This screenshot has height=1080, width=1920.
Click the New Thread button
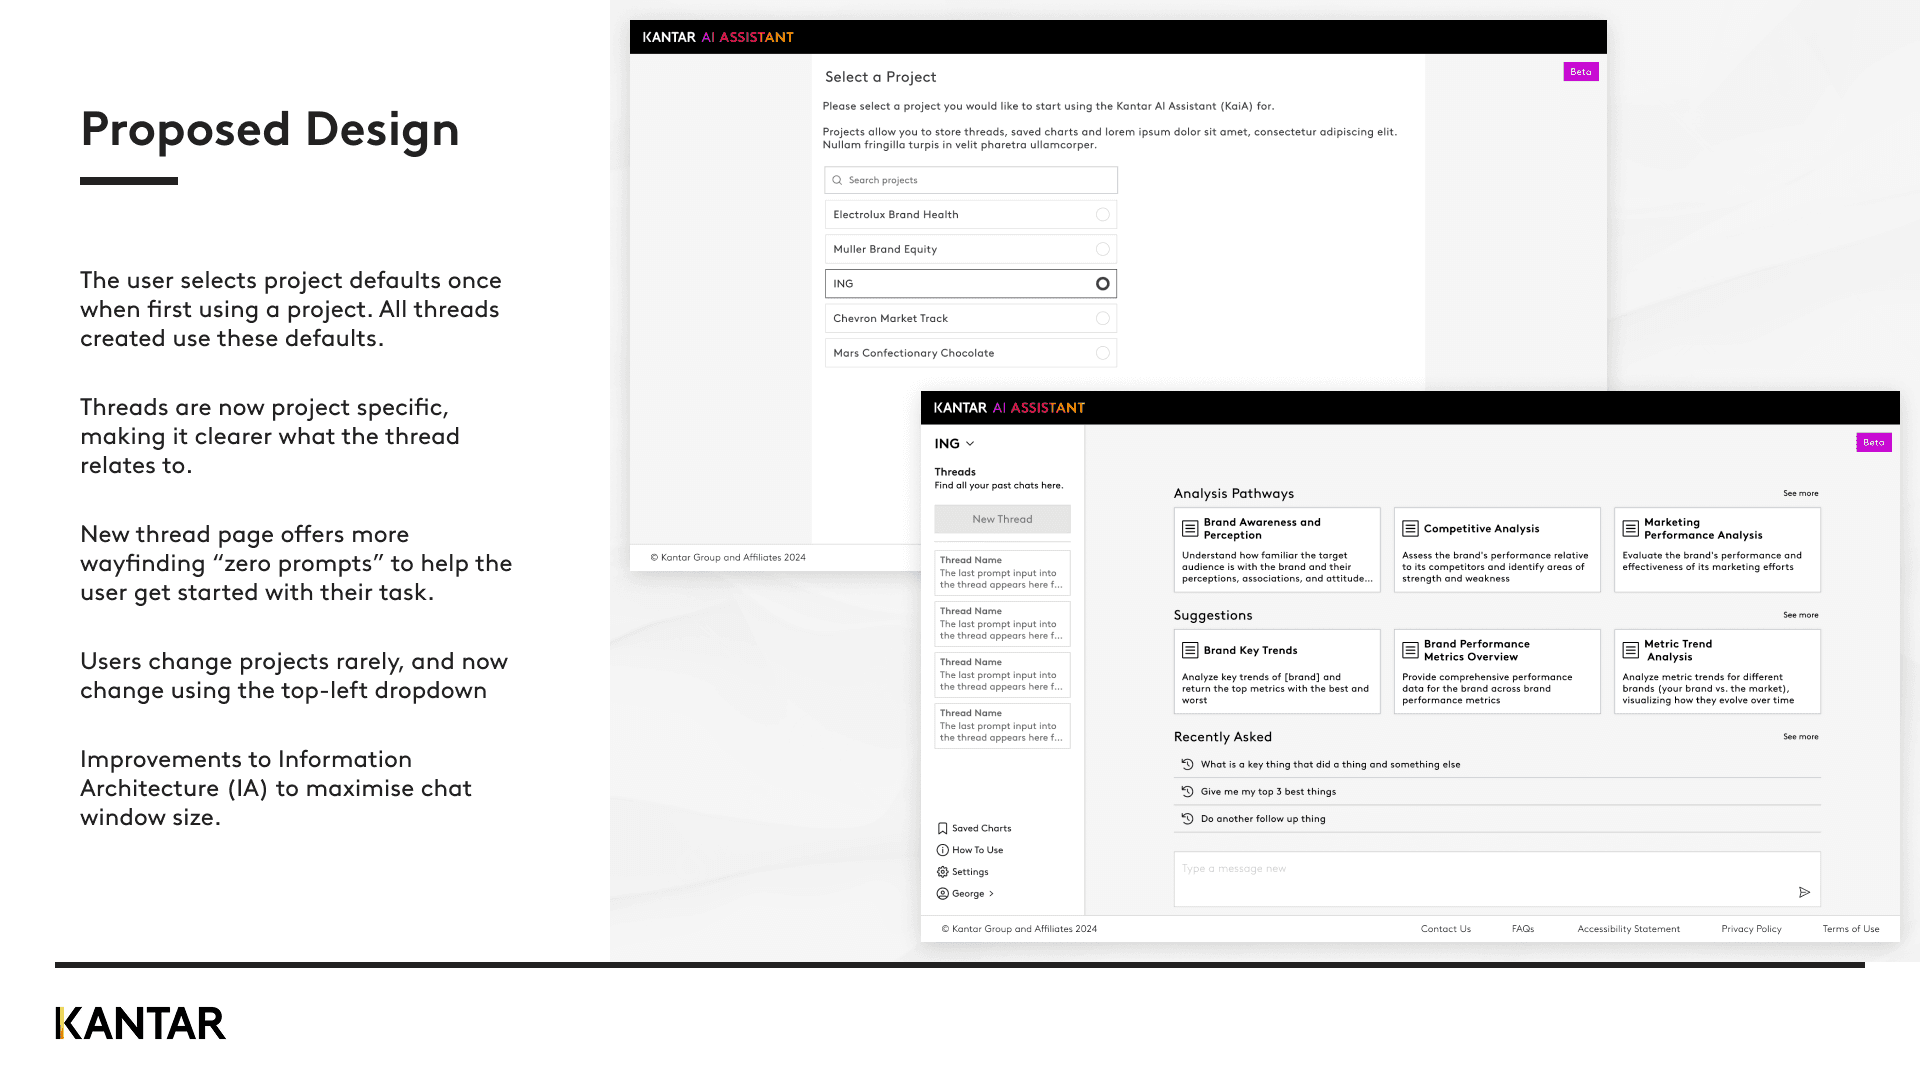(x=1002, y=519)
